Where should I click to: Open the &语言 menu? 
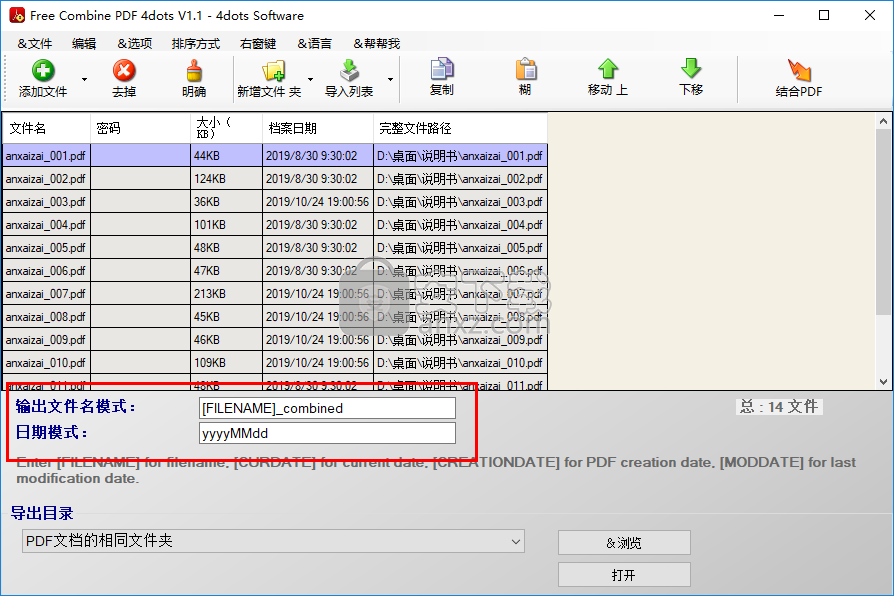click(x=314, y=43)
